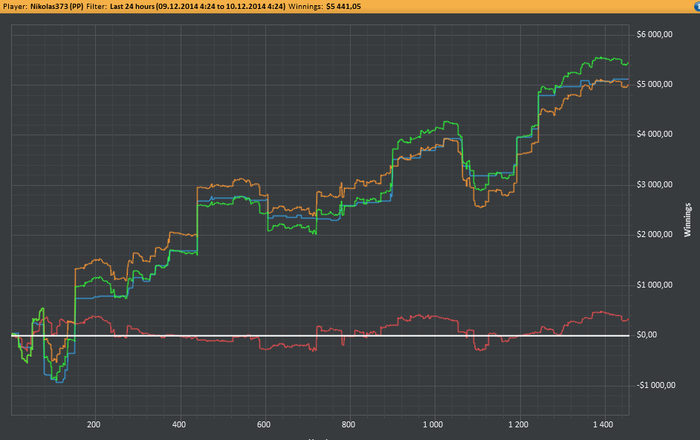
Task: Click the 600 x-axis label
Action: pyautogui.click(x=264, y=425)
